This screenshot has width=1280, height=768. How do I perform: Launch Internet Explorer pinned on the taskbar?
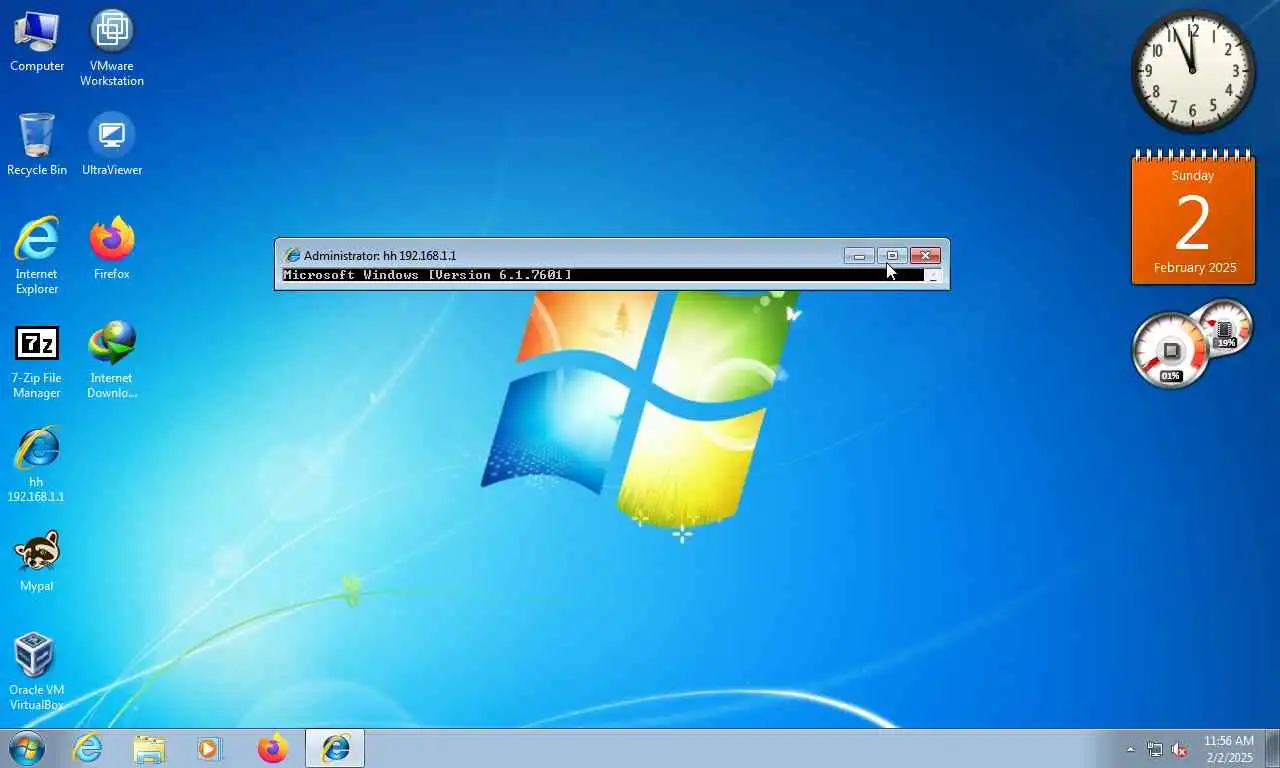click(x=88, y=748)
